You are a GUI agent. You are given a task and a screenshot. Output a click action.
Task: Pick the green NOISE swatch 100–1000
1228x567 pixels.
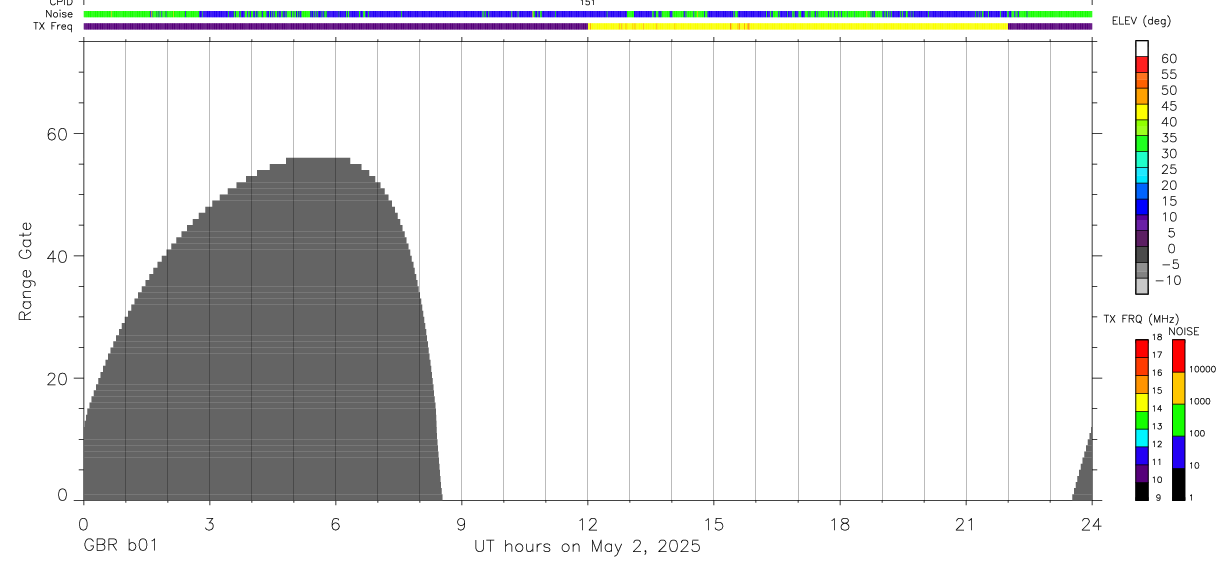click(x=1178, y=420)
